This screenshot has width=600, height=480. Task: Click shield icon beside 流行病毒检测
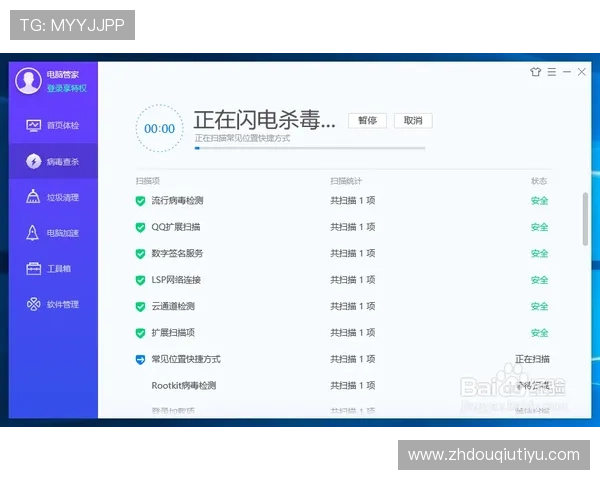140,201
